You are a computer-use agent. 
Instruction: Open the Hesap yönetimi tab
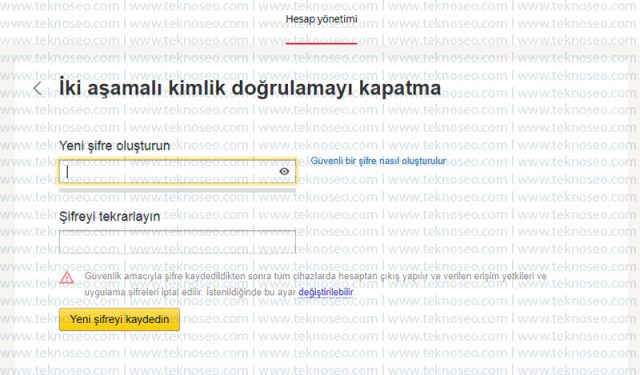coord(321,19)
